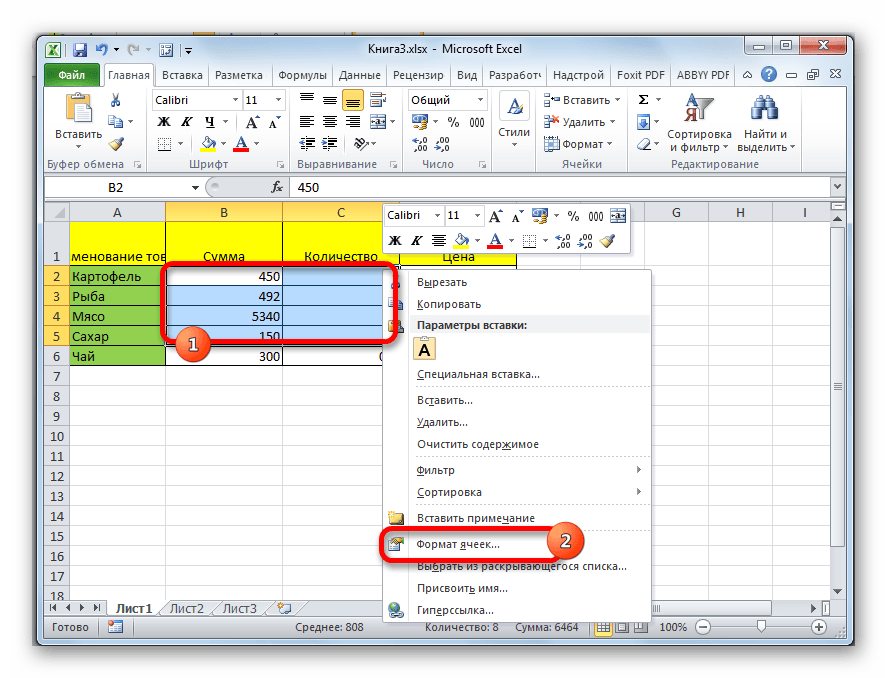Image resolution: width=887 pixels, height=678 pixels.
Task: Switch to Page Layout view in status bar
Action: click(623, 627)
